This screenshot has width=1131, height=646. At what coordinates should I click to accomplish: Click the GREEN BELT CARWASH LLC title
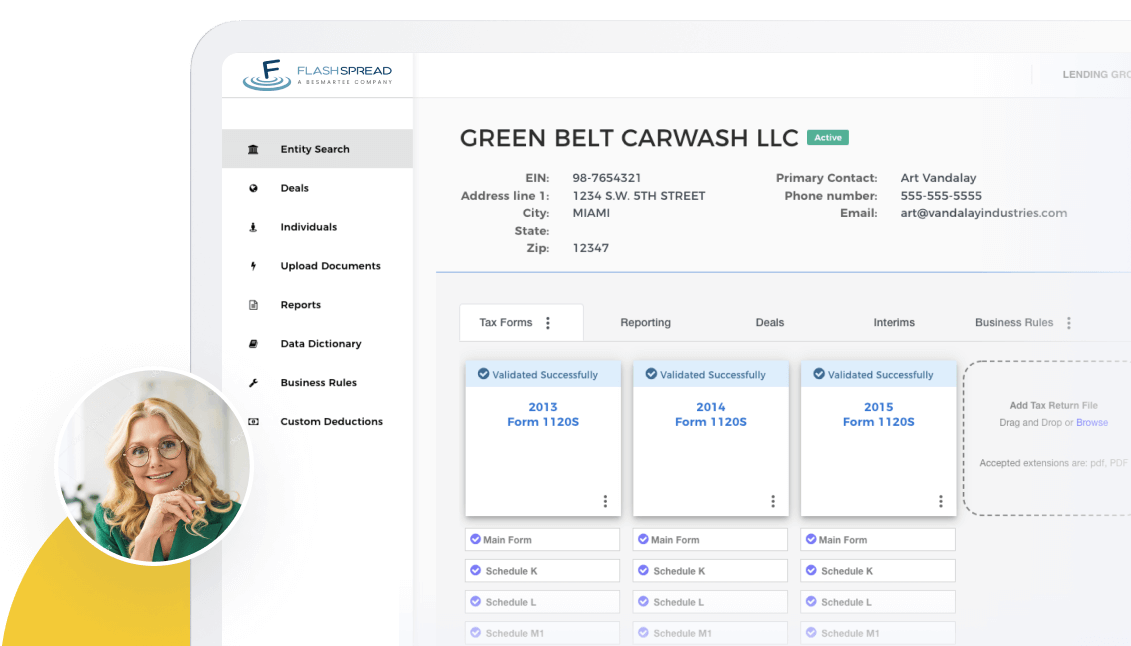tap(629, 138)
